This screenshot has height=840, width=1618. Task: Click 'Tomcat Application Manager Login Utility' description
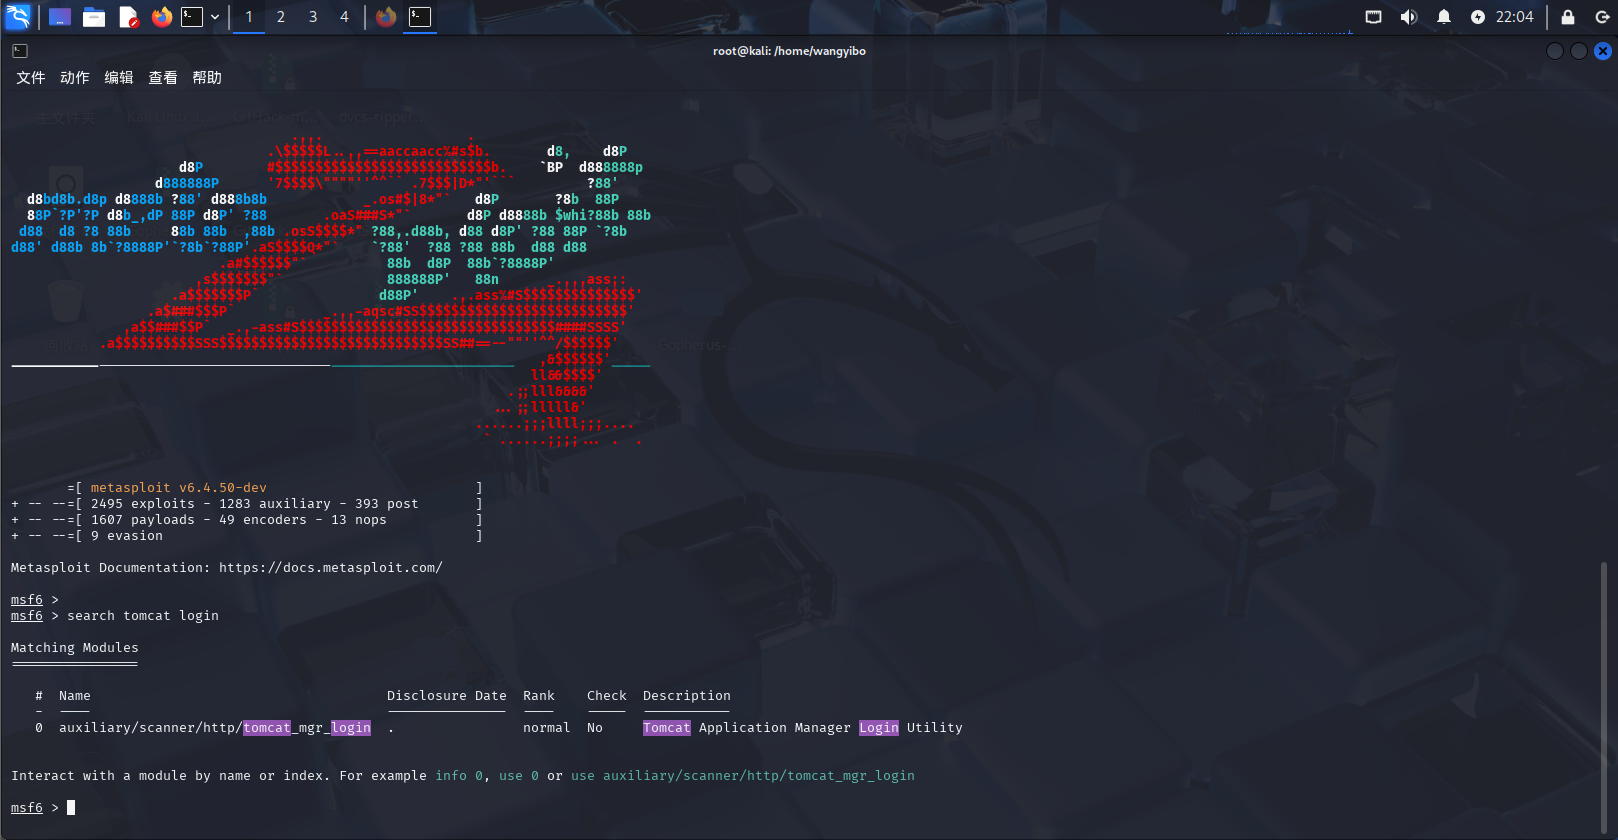click(x=803, y=728)
